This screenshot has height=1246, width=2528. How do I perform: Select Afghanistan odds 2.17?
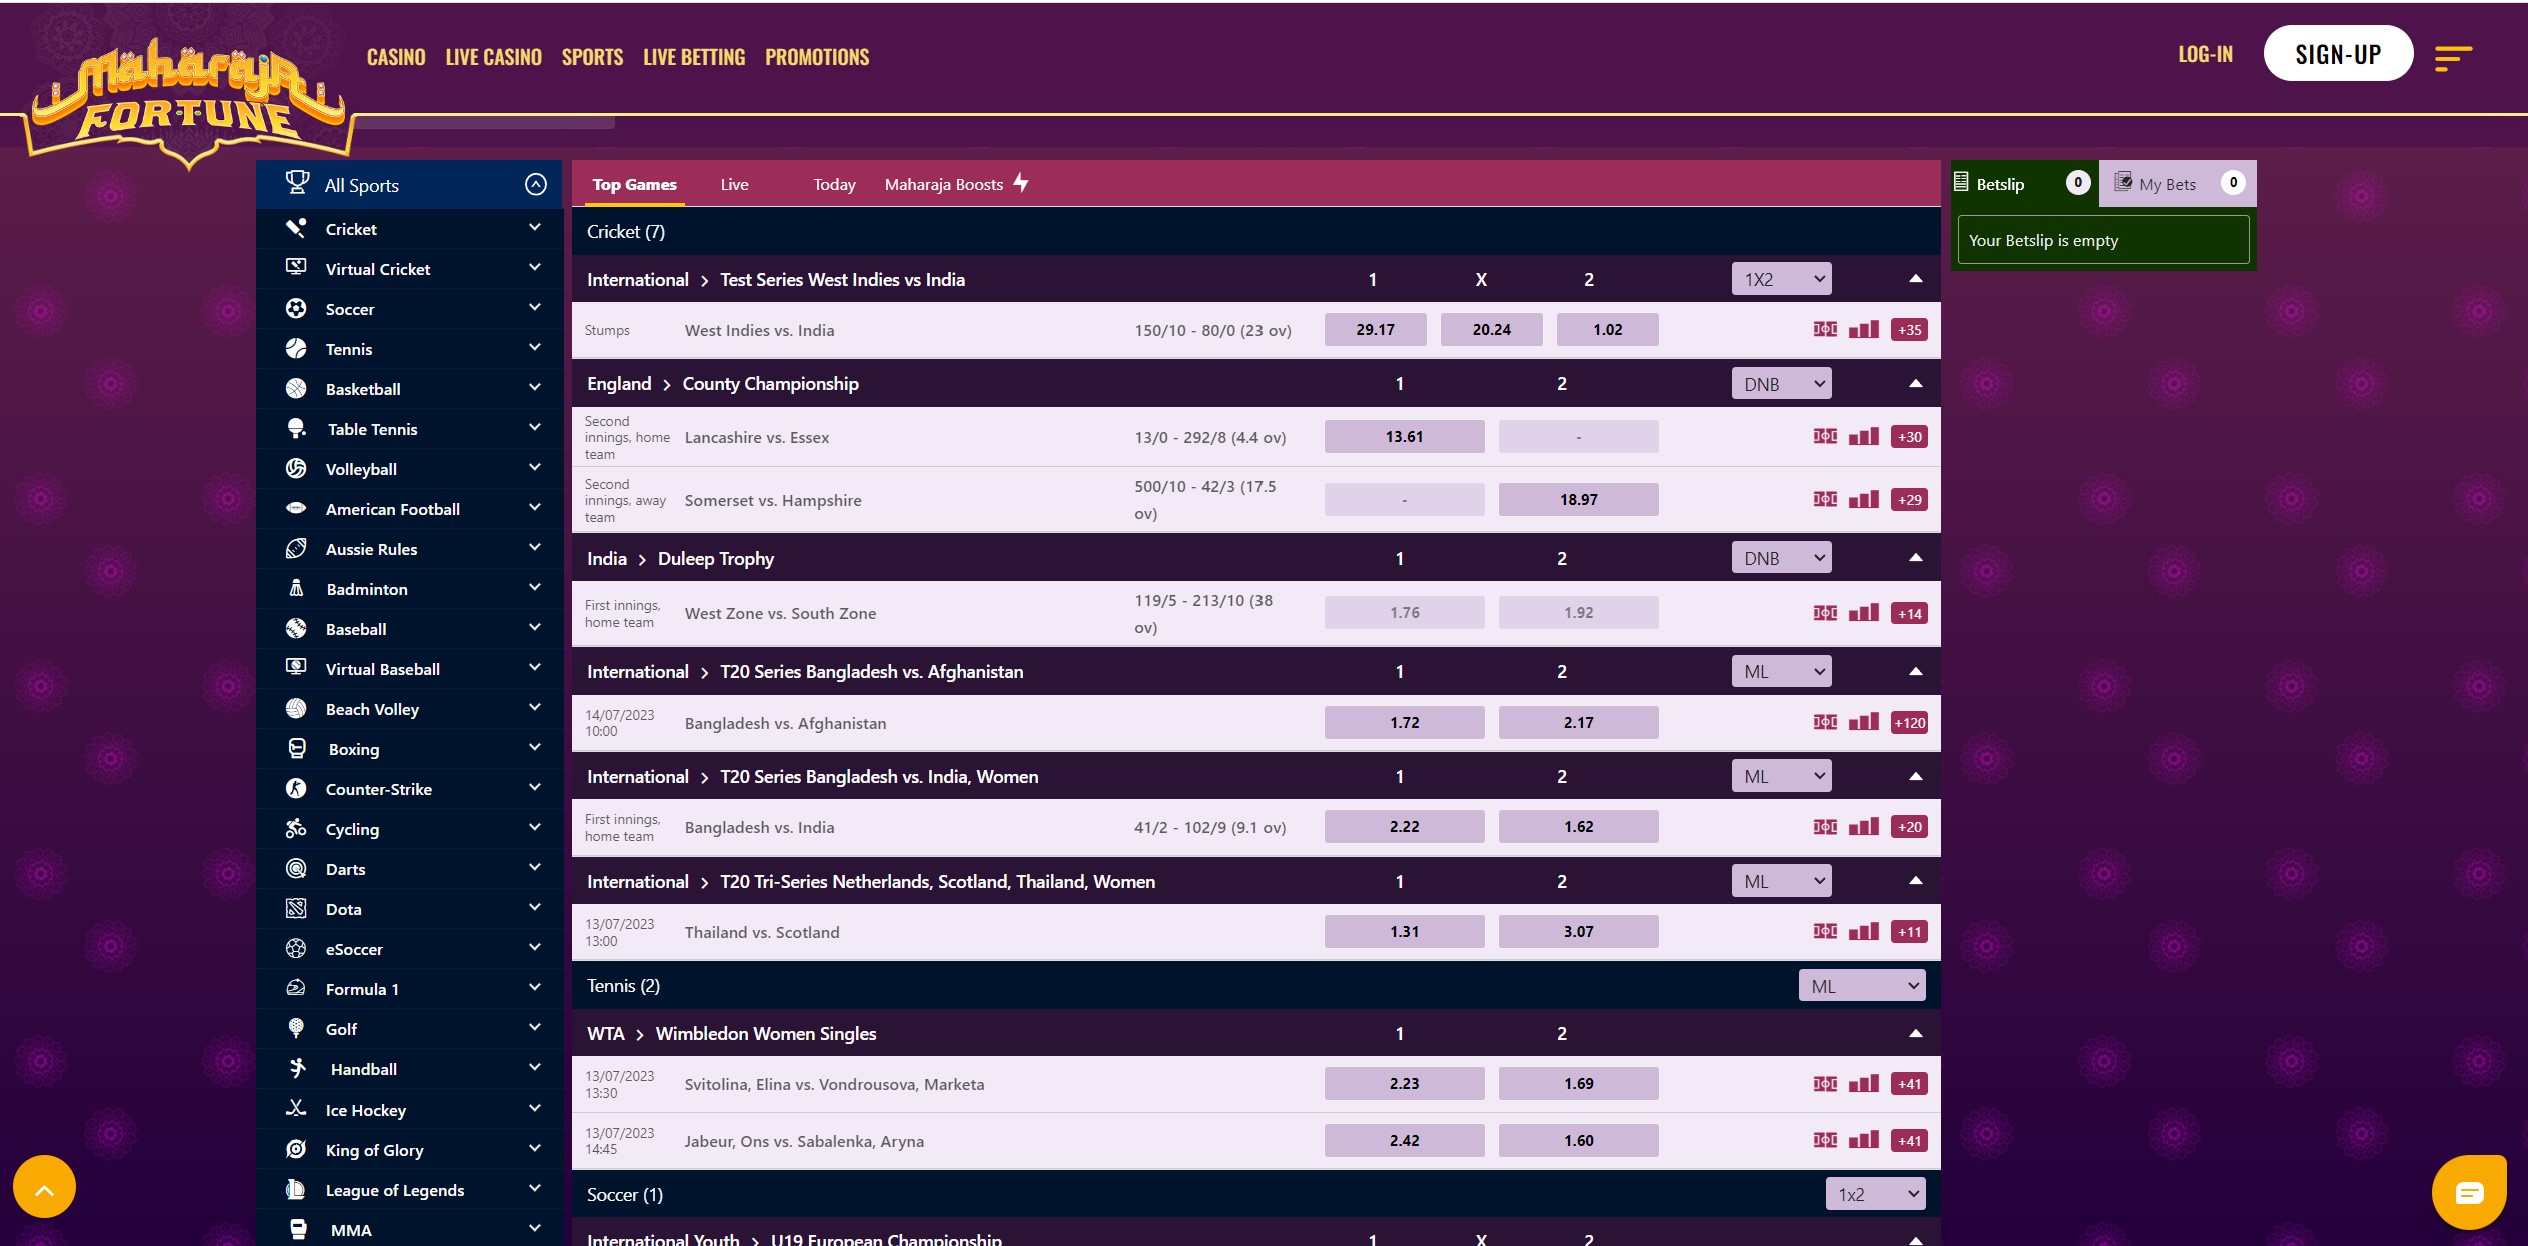pyautogui.click(x=1578, y=722)
